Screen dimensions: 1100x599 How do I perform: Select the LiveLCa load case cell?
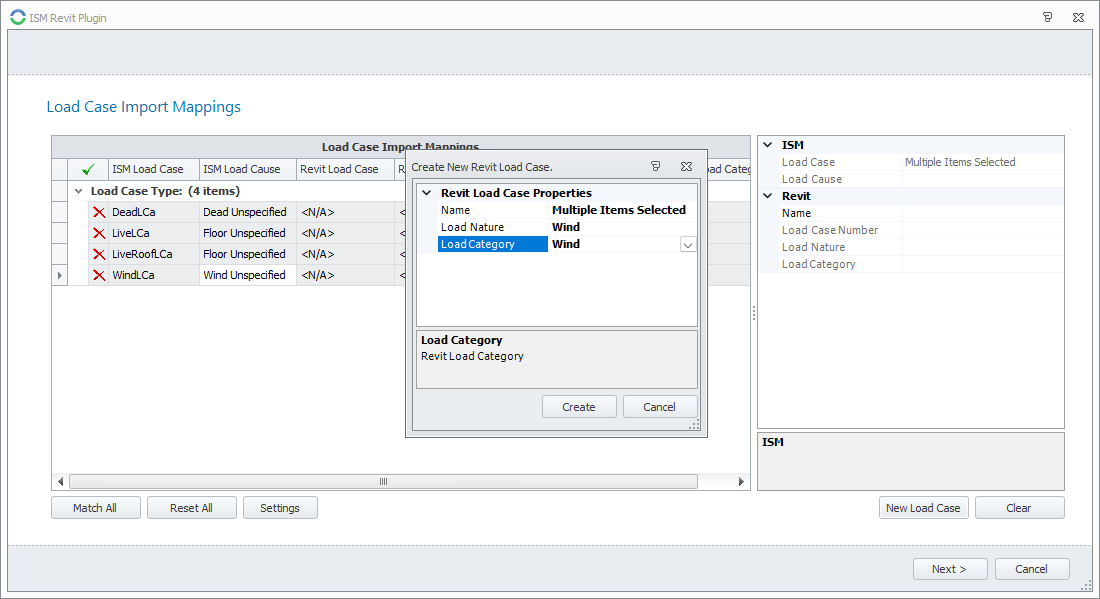click(154, 233)
